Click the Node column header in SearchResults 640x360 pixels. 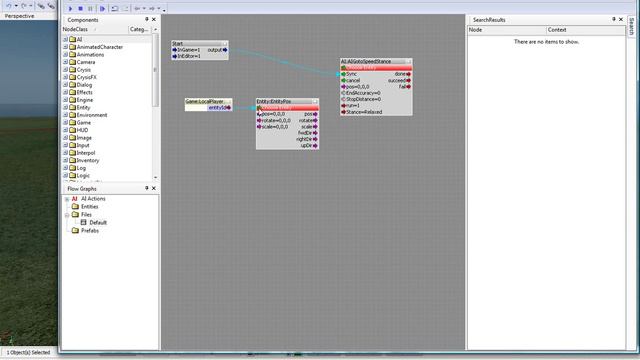pos(507,30)
